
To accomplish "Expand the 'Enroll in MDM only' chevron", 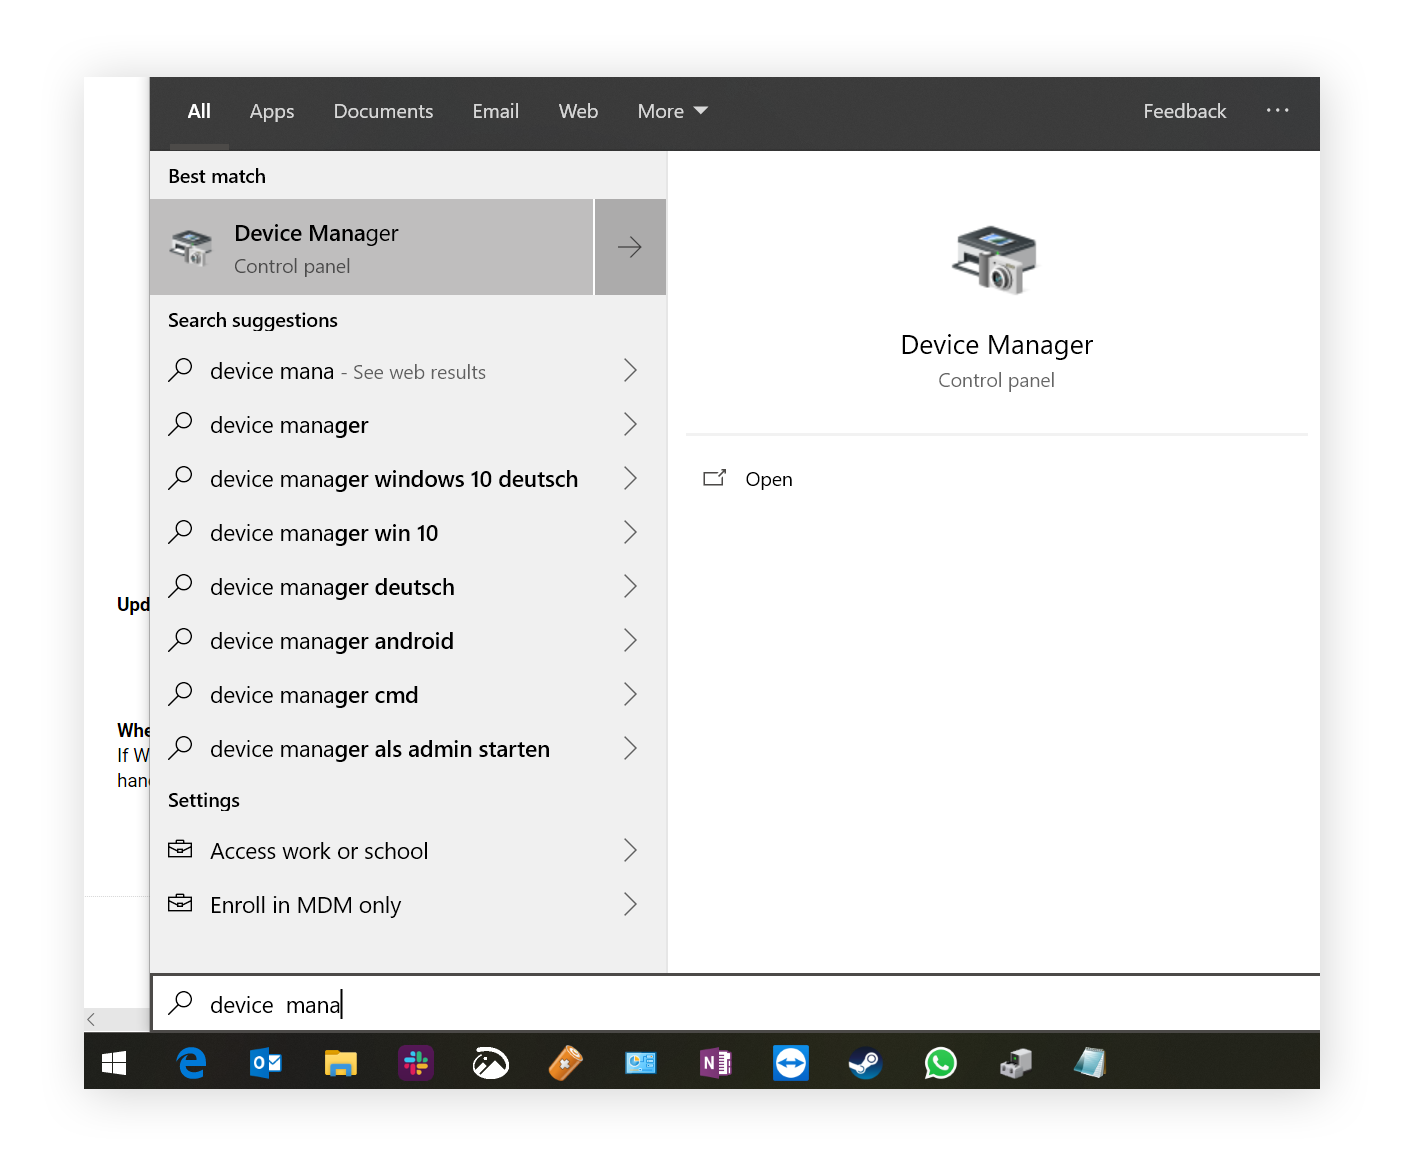I will (630, 905).
